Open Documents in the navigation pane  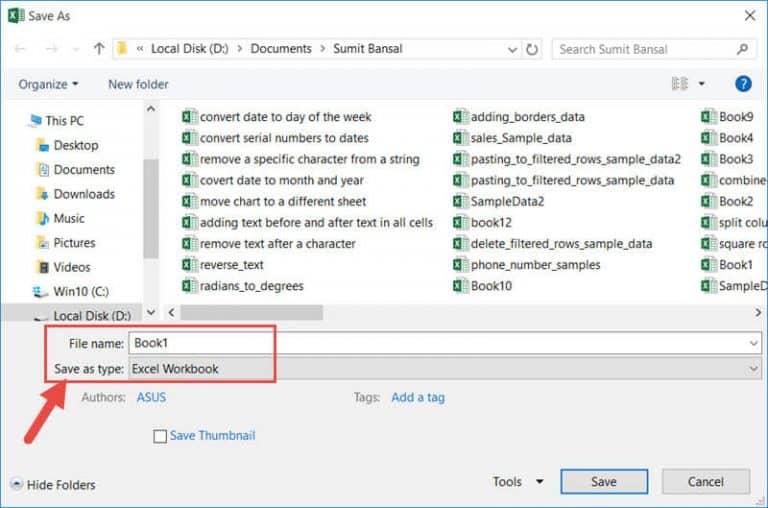click(x=76, y=169)
